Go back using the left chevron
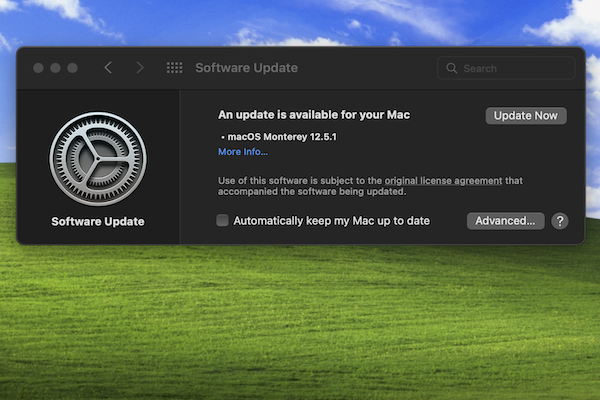This screenshot has height=400, width=600. click(x=108, y=68)
